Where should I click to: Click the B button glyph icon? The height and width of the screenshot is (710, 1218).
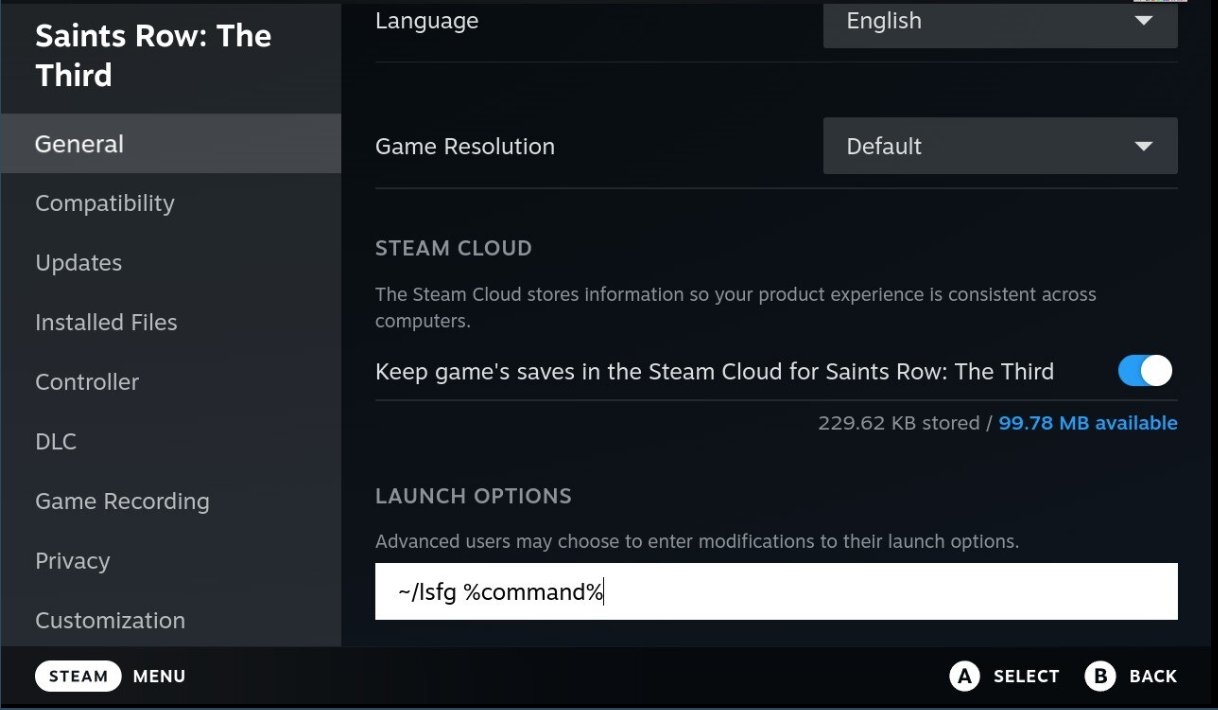[1099, 676]
